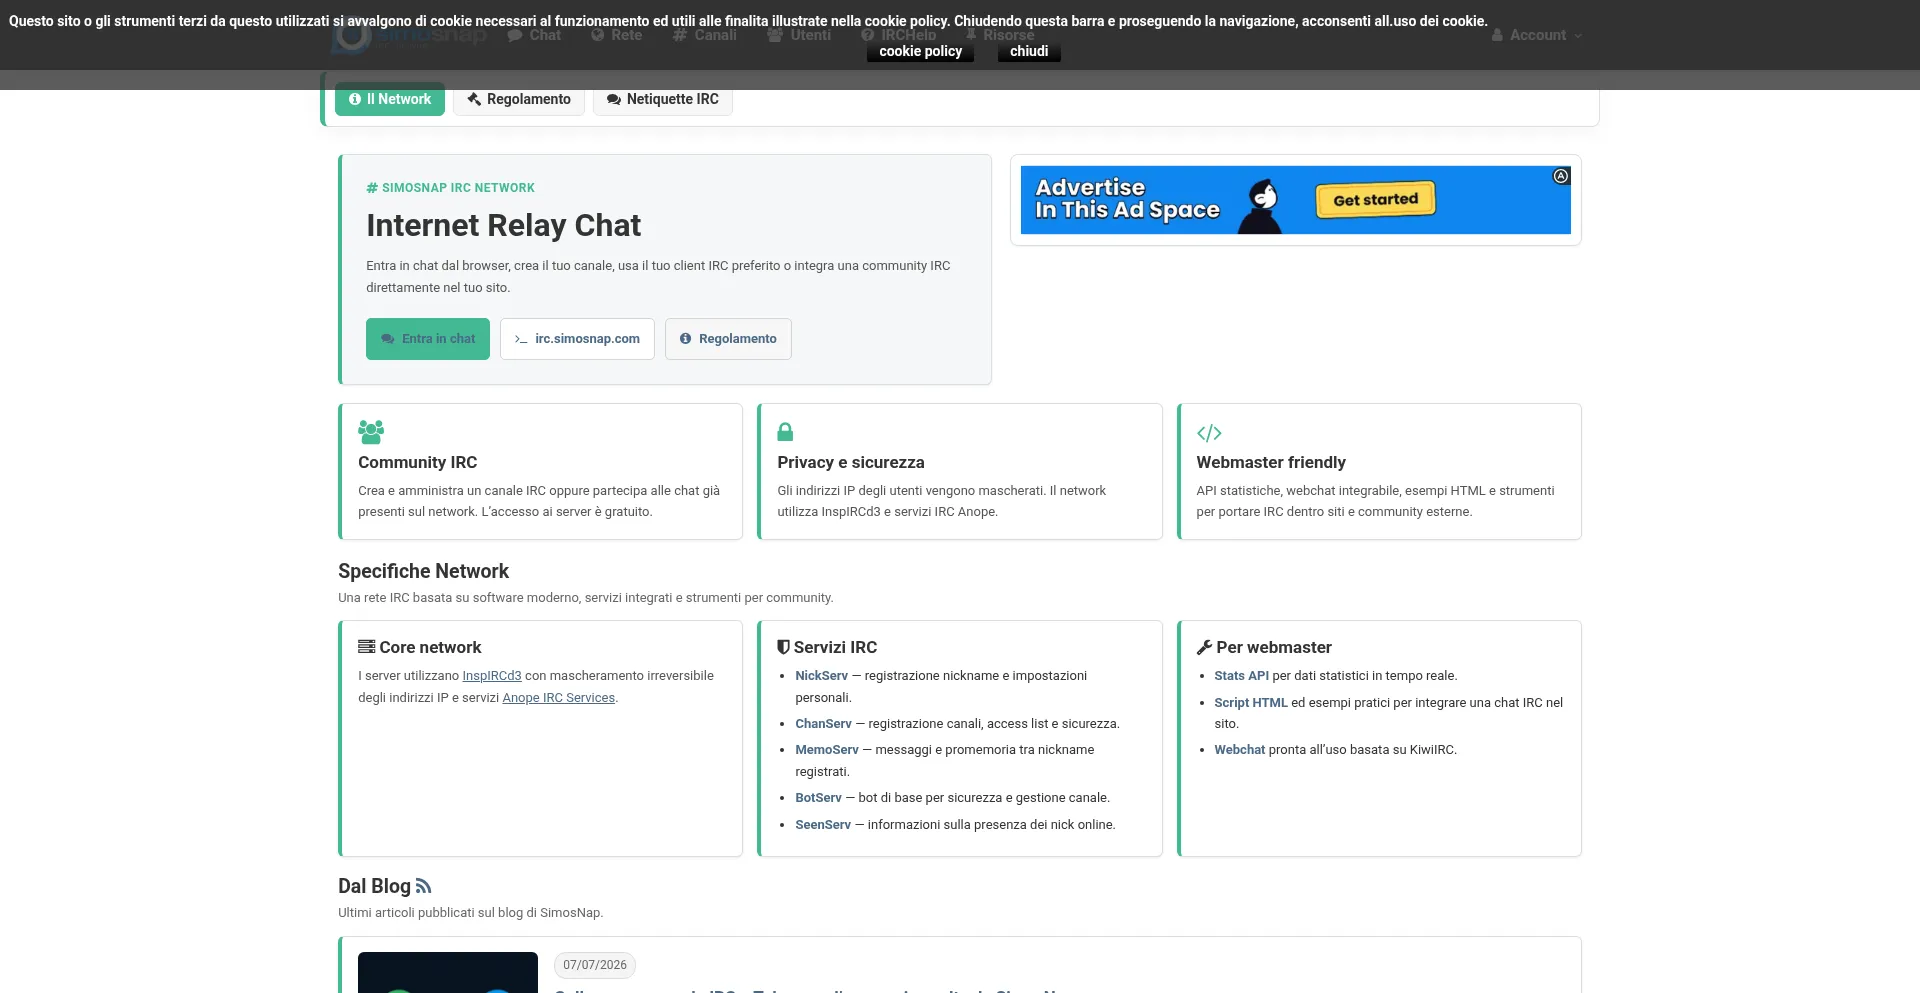Open the Chat menu in the navbar
The image size is (1920, 993).
pos(534,35)
